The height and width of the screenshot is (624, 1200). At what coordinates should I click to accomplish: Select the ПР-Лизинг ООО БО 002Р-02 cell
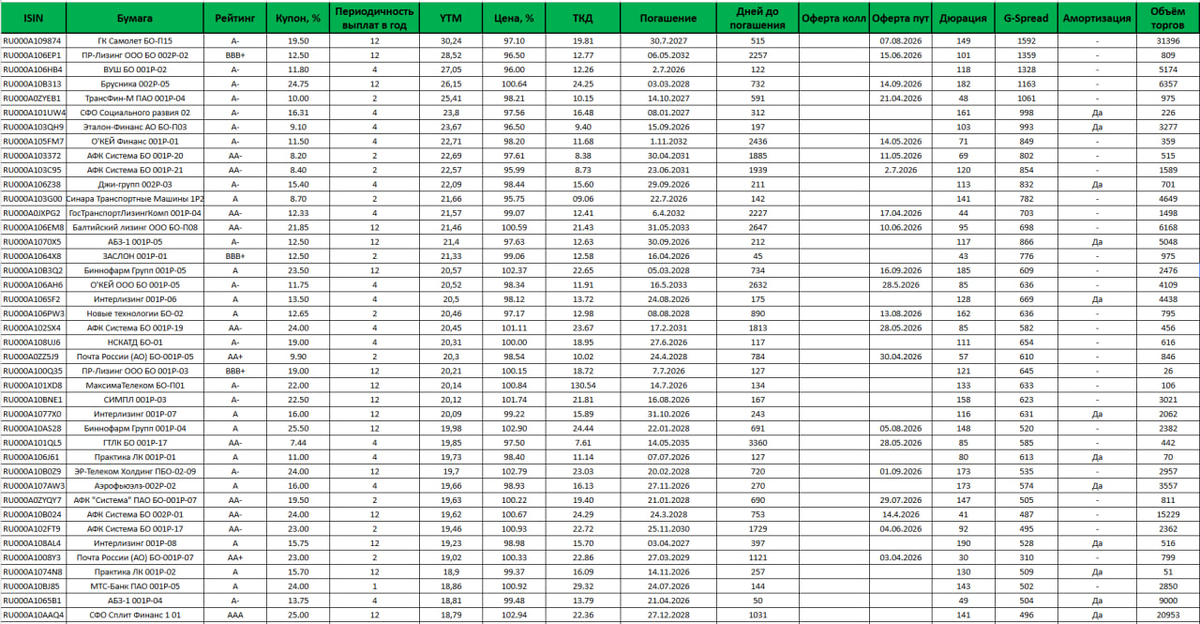[x=135, y=55]
